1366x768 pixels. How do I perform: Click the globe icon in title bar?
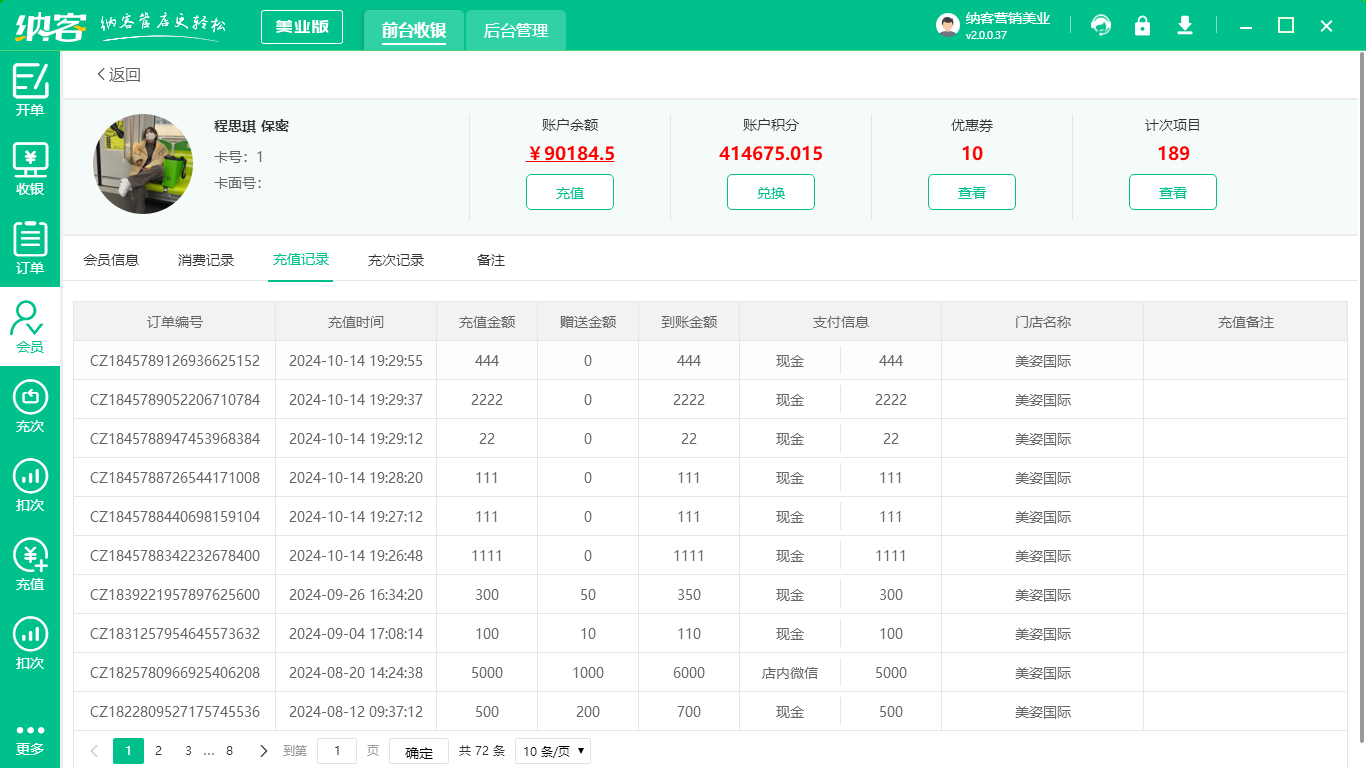click(x=1100, y=25)
